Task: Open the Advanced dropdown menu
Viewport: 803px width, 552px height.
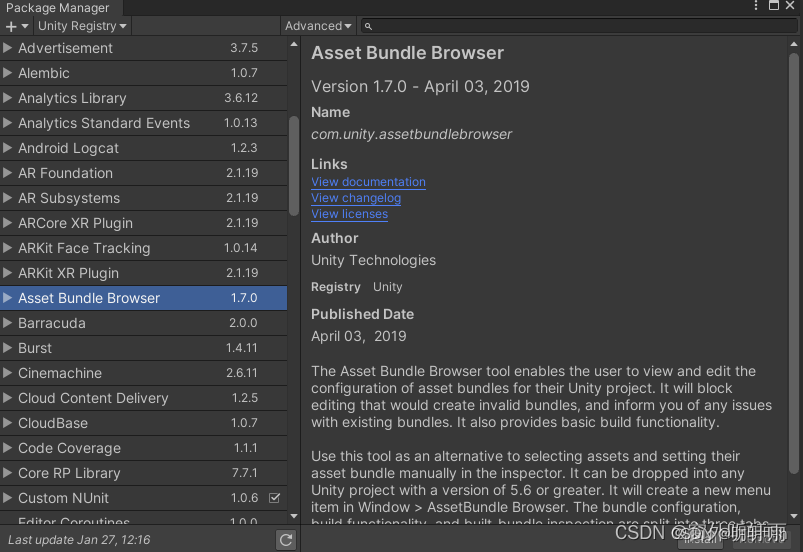Action: (318, 26)
